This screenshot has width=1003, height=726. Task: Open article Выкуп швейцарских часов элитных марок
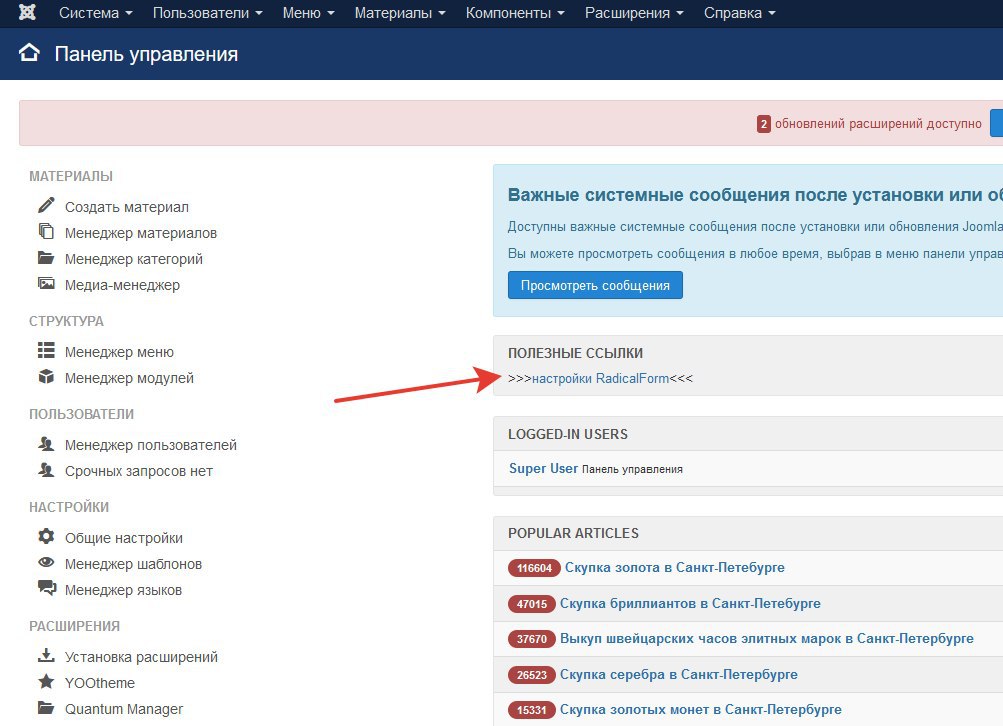pos(766,638)
